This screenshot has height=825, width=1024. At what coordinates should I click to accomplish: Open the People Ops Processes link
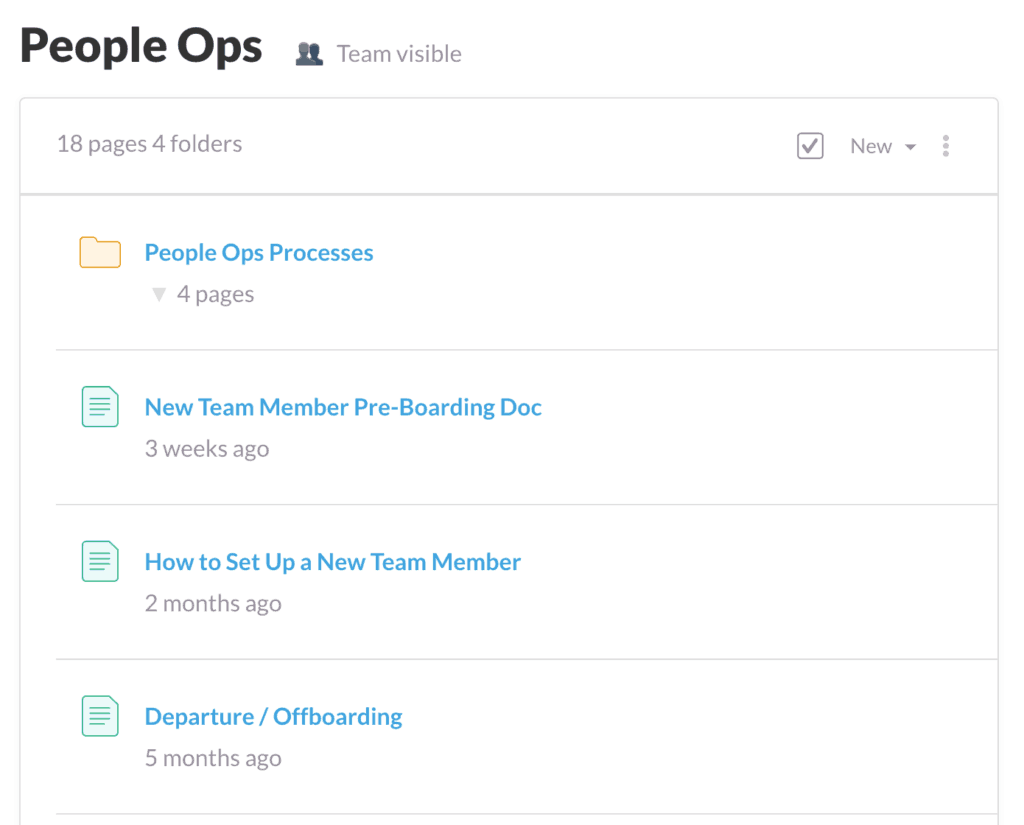[259, 253]
